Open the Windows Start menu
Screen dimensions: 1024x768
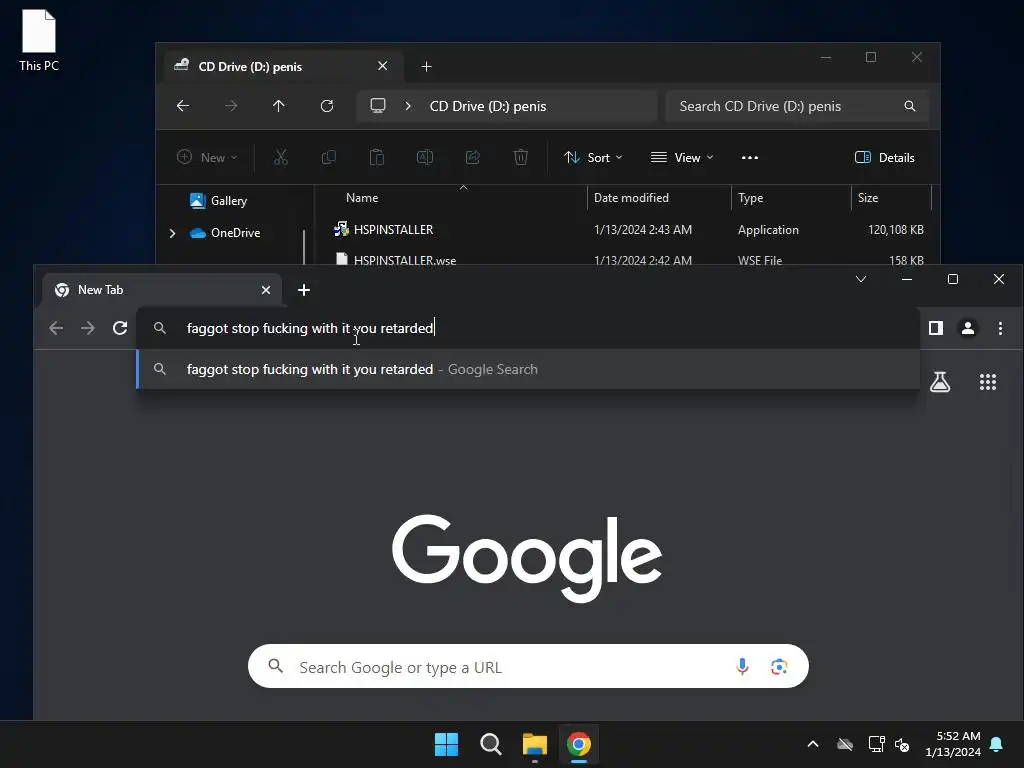[x=446, y=744]
